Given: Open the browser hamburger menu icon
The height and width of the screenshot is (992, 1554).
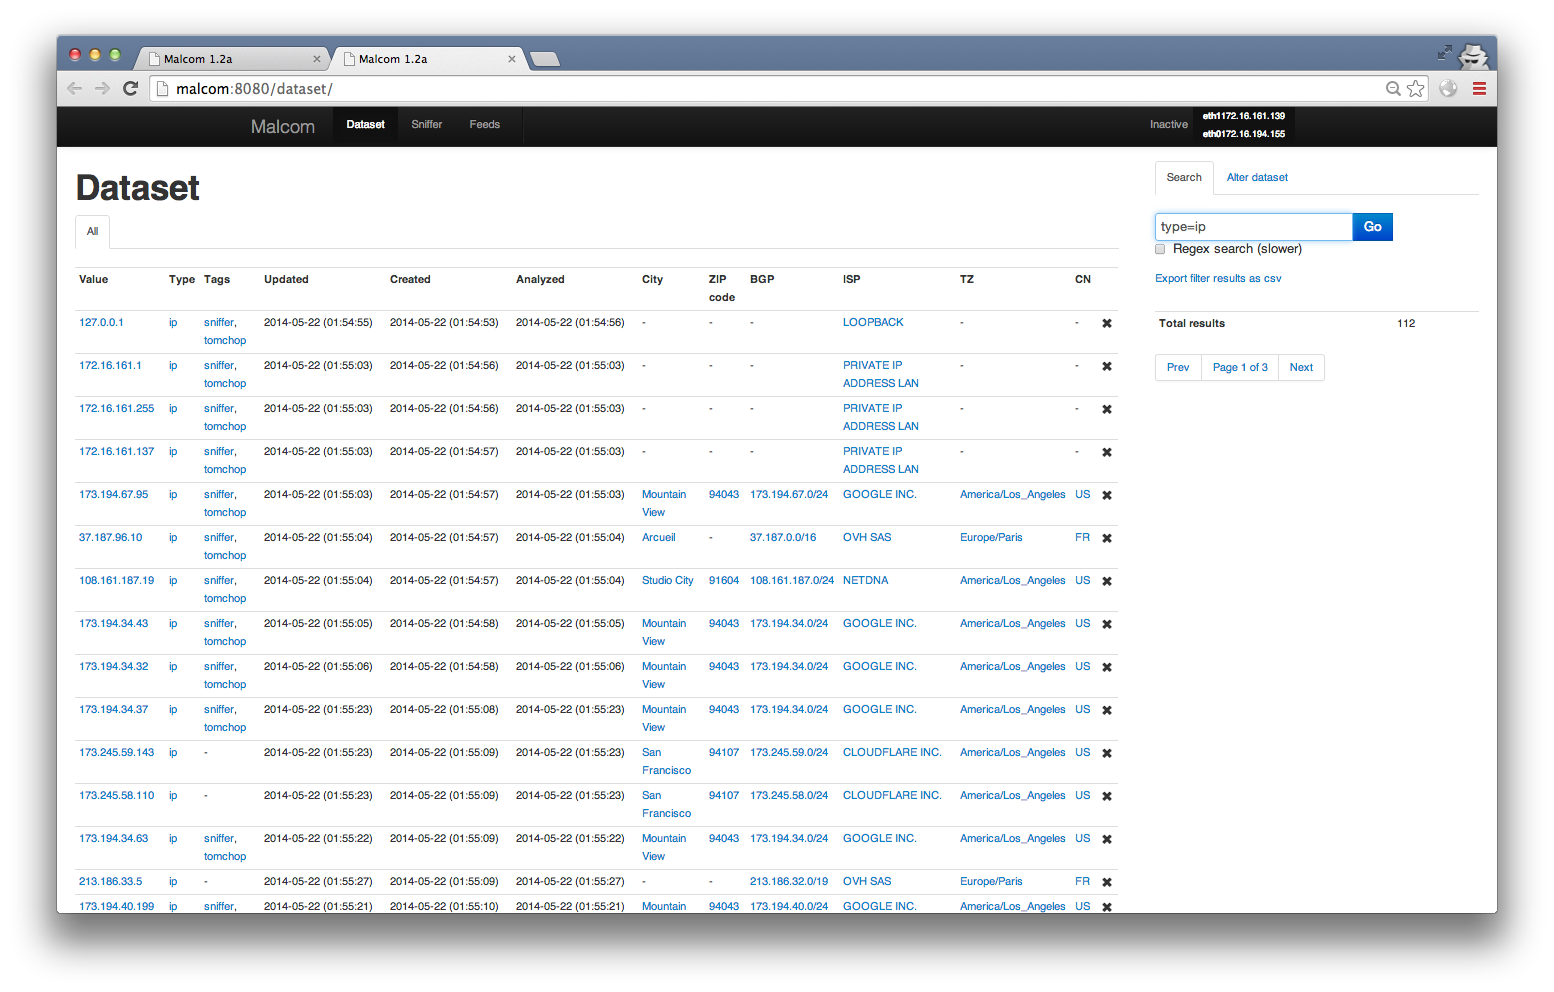Looking at the screenshot, I should [1479, 88].
